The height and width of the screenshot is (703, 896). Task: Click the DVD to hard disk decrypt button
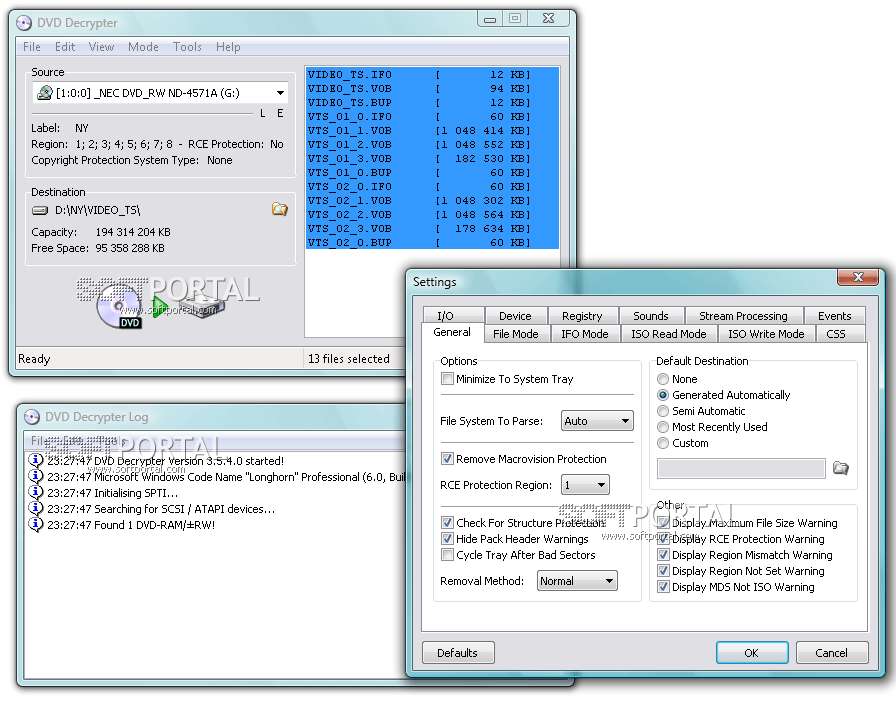[x=160, y=305]
